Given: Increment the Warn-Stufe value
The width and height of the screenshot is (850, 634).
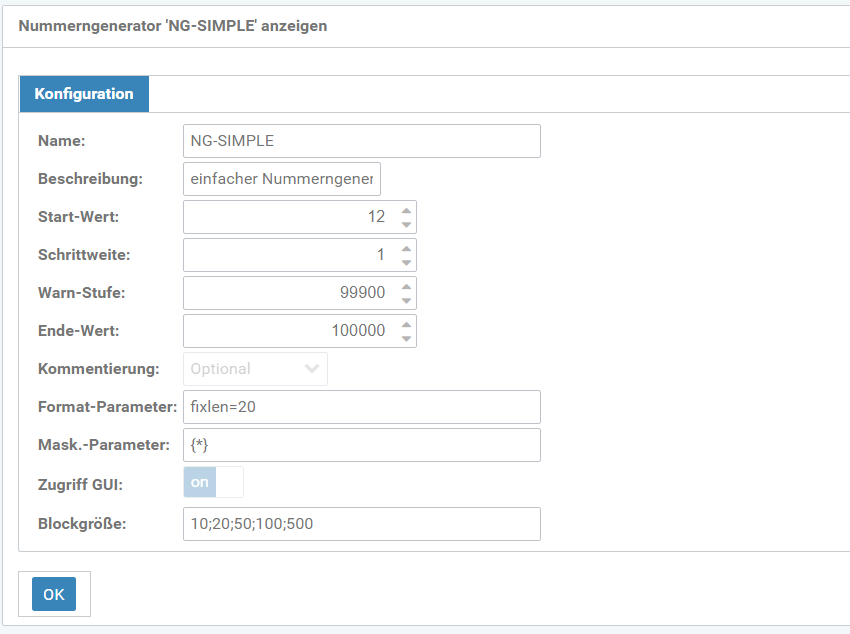Looking at the screenshot, I should [x=406, y=286].
